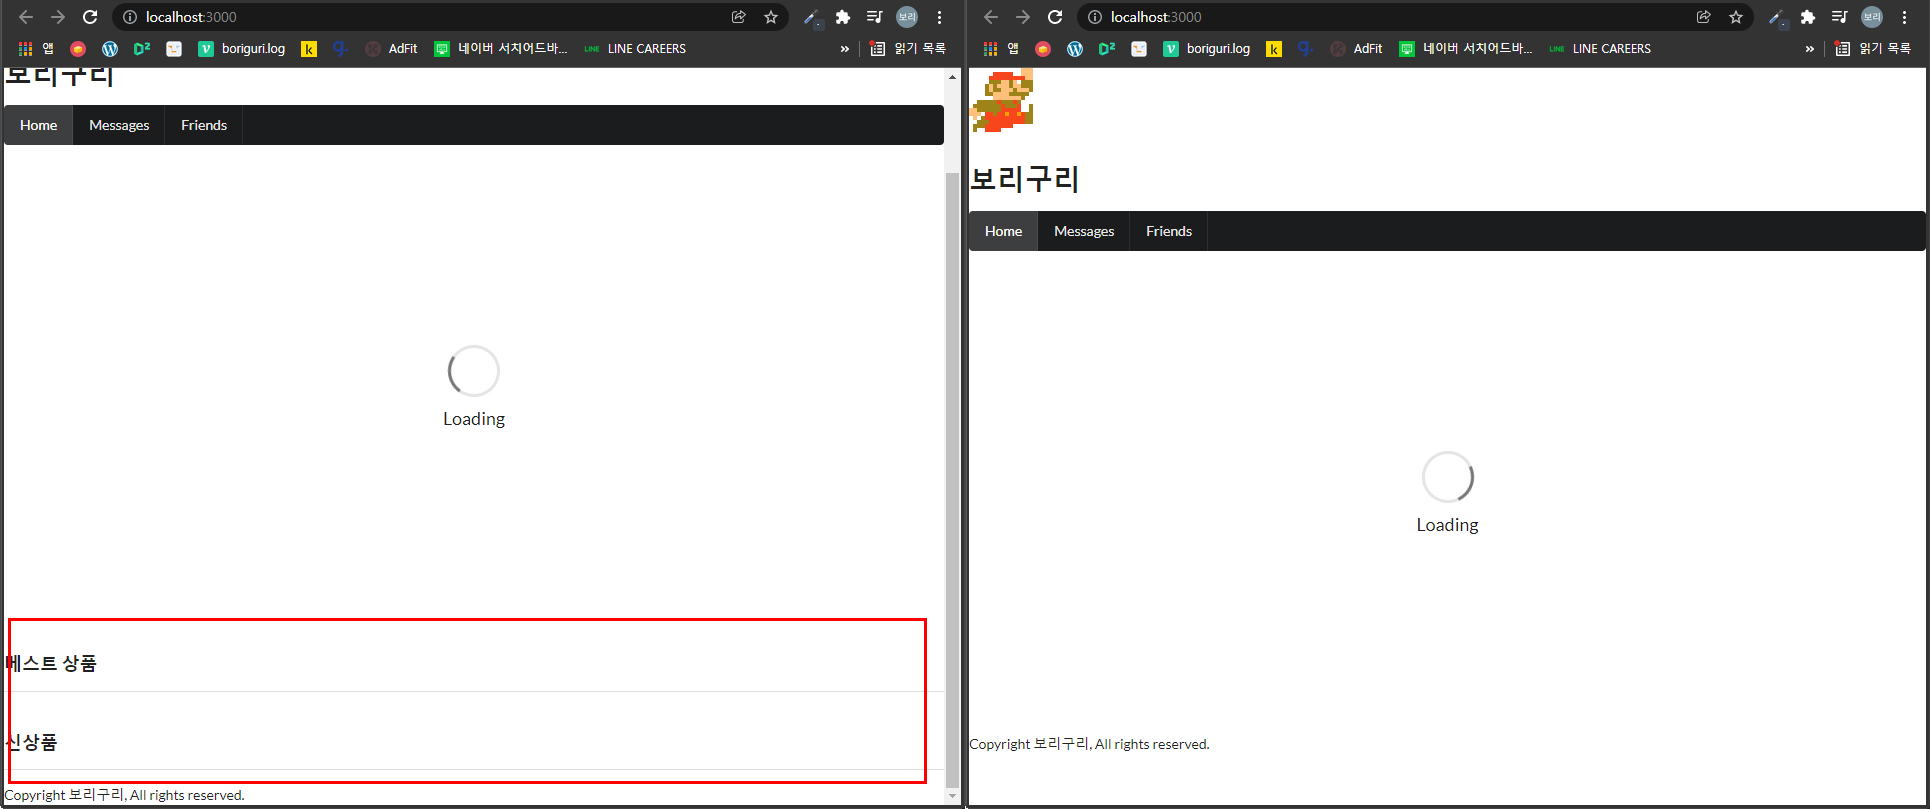
Task: Open the boriguri.log bookmark in the right window
Action: pyautogui.click(x=1207, y=48)
